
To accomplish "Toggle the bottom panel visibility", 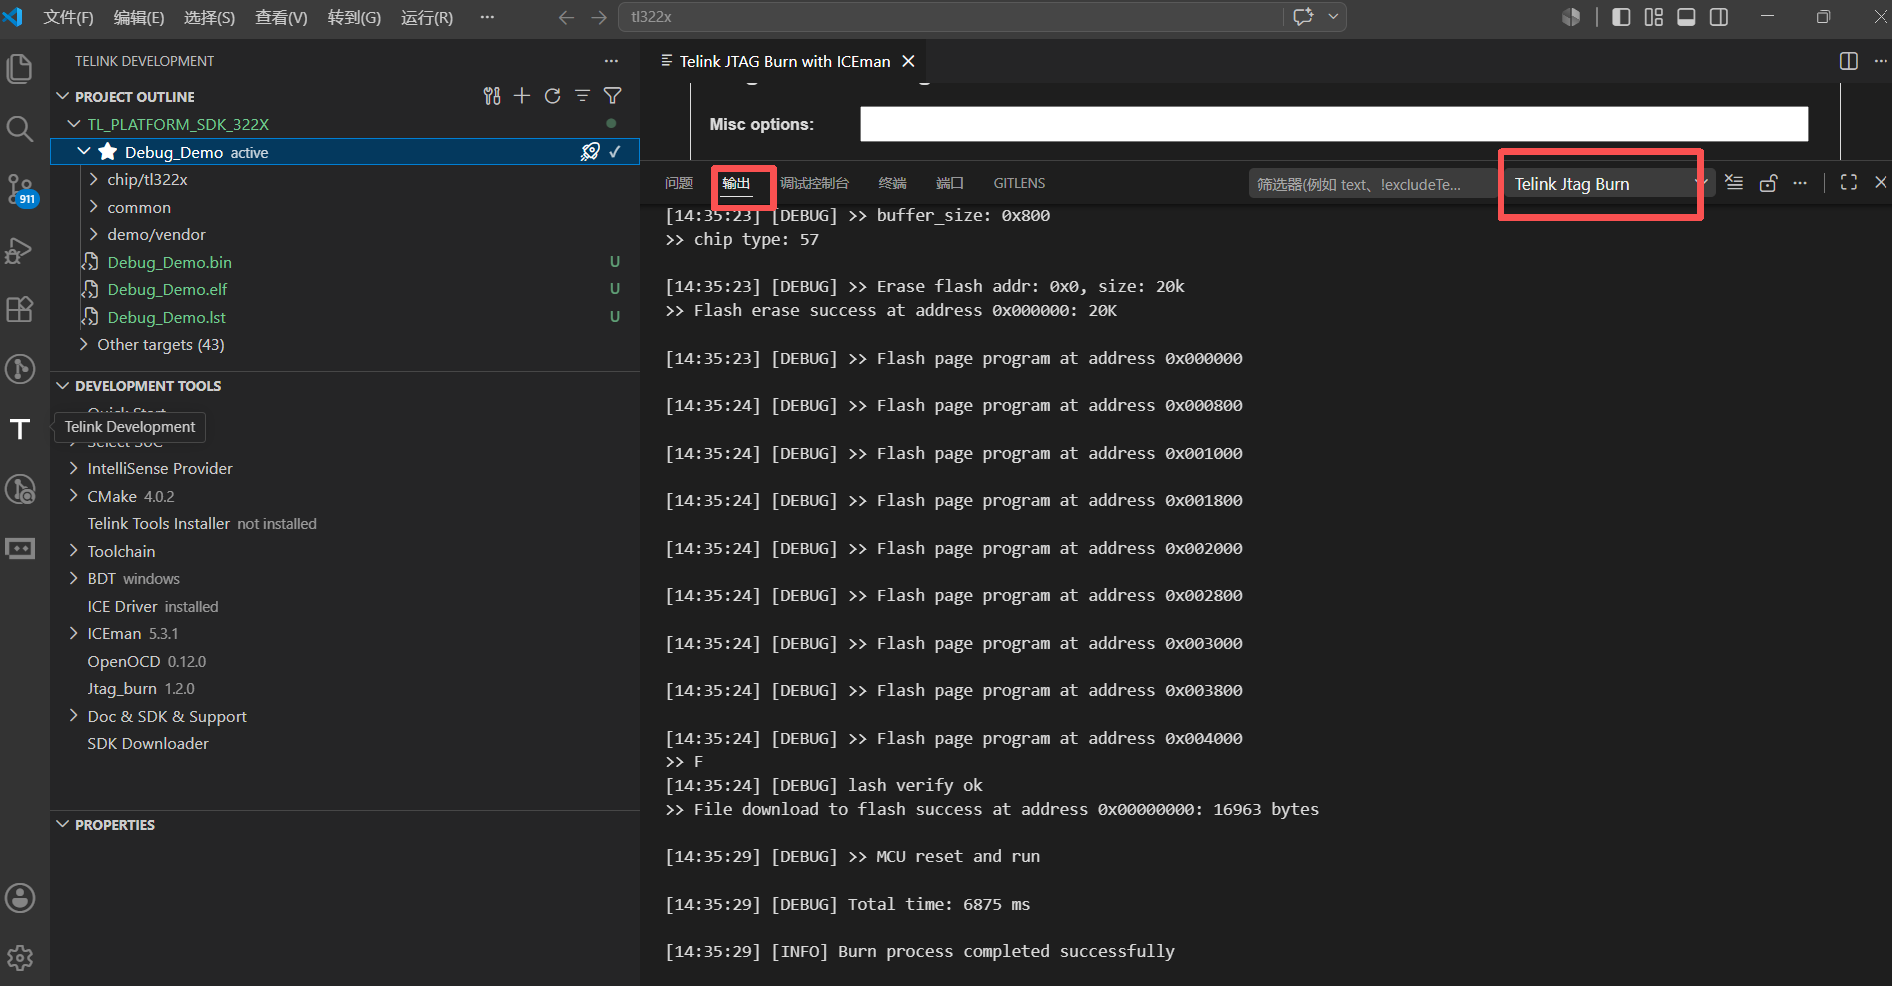I will (1686, 17).
